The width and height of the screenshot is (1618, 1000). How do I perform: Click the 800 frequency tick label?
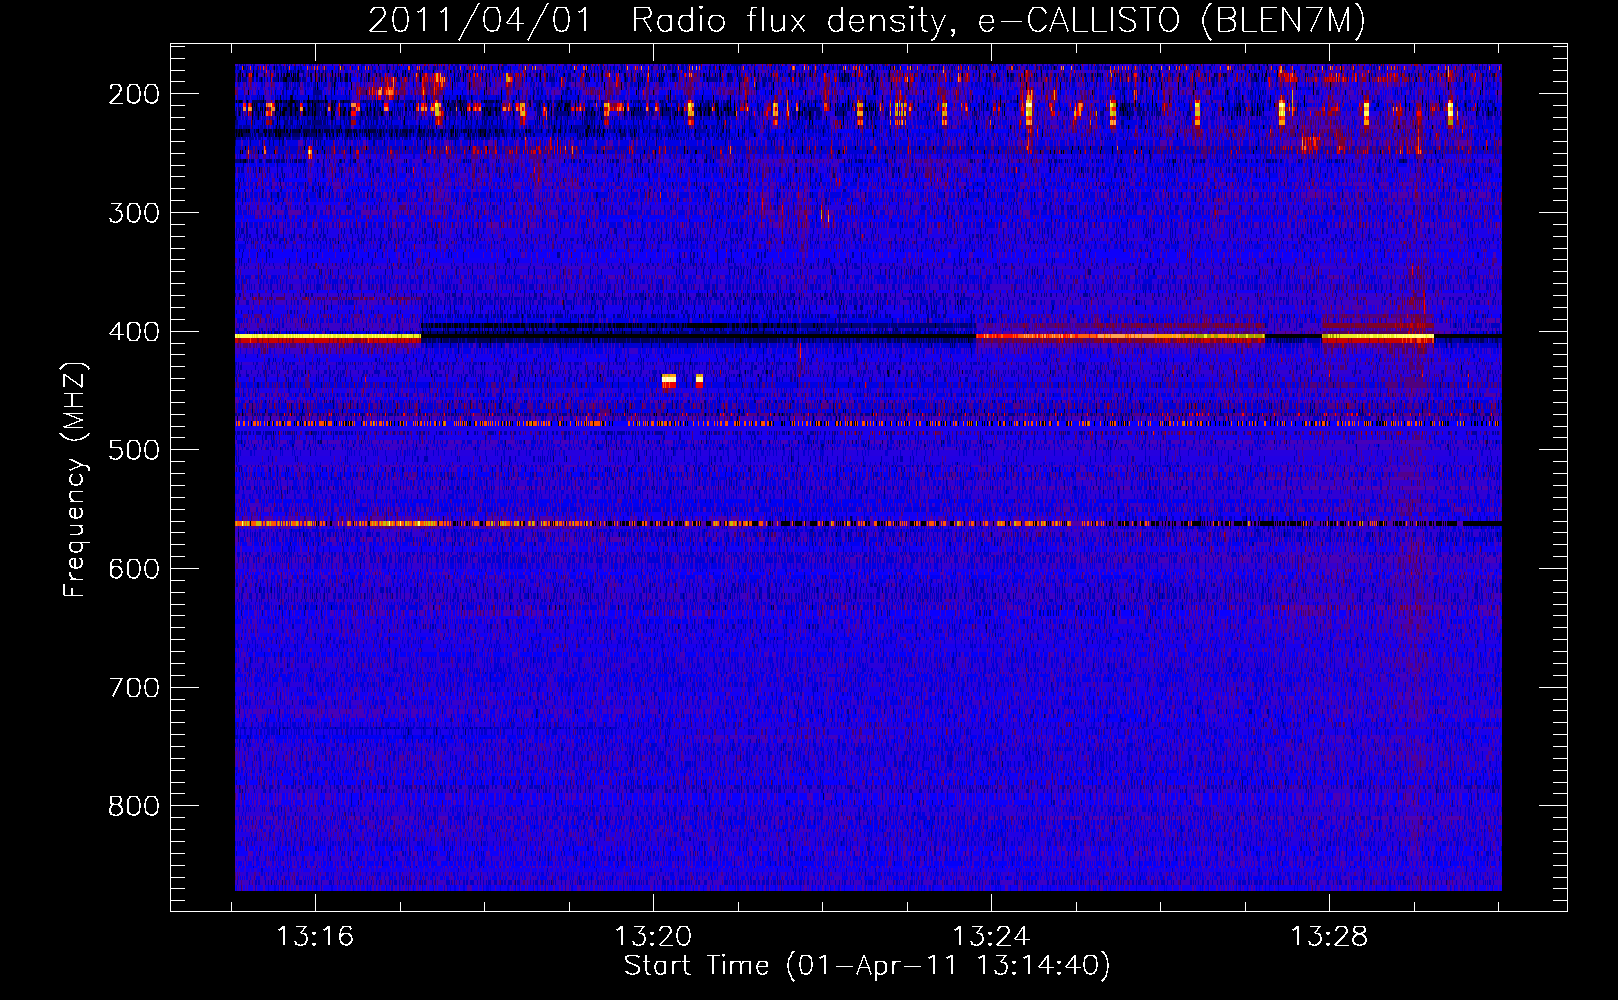pos(134,806)
